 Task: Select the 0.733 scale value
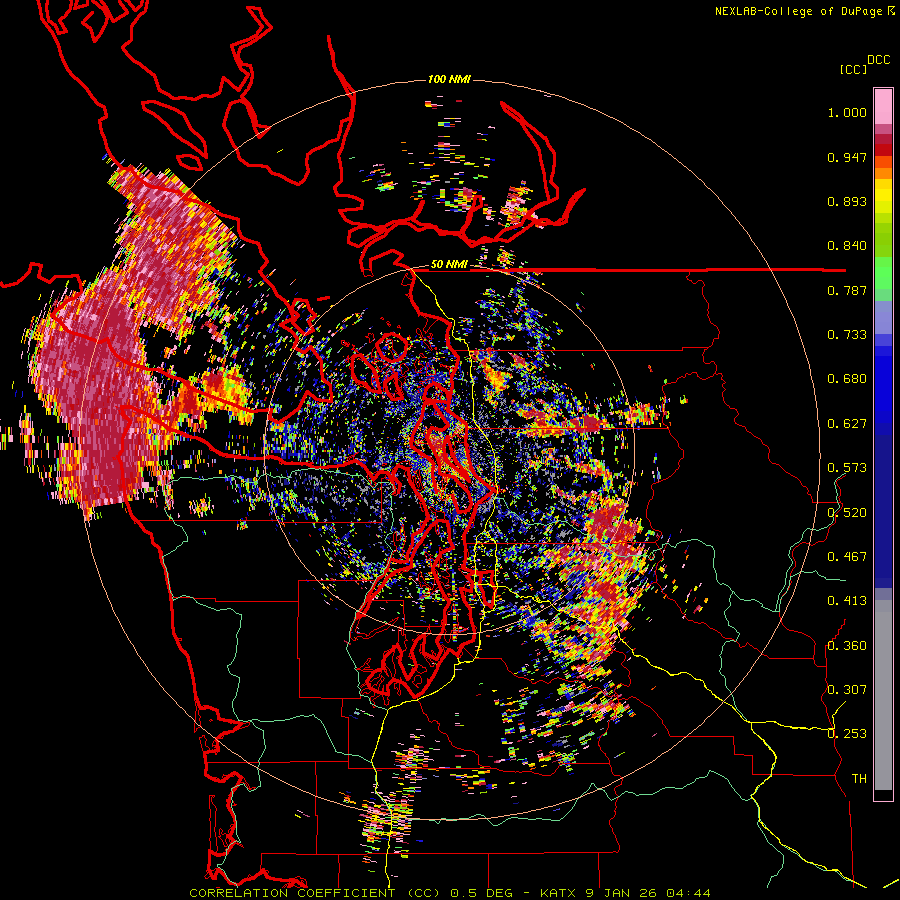coord(847,335)
